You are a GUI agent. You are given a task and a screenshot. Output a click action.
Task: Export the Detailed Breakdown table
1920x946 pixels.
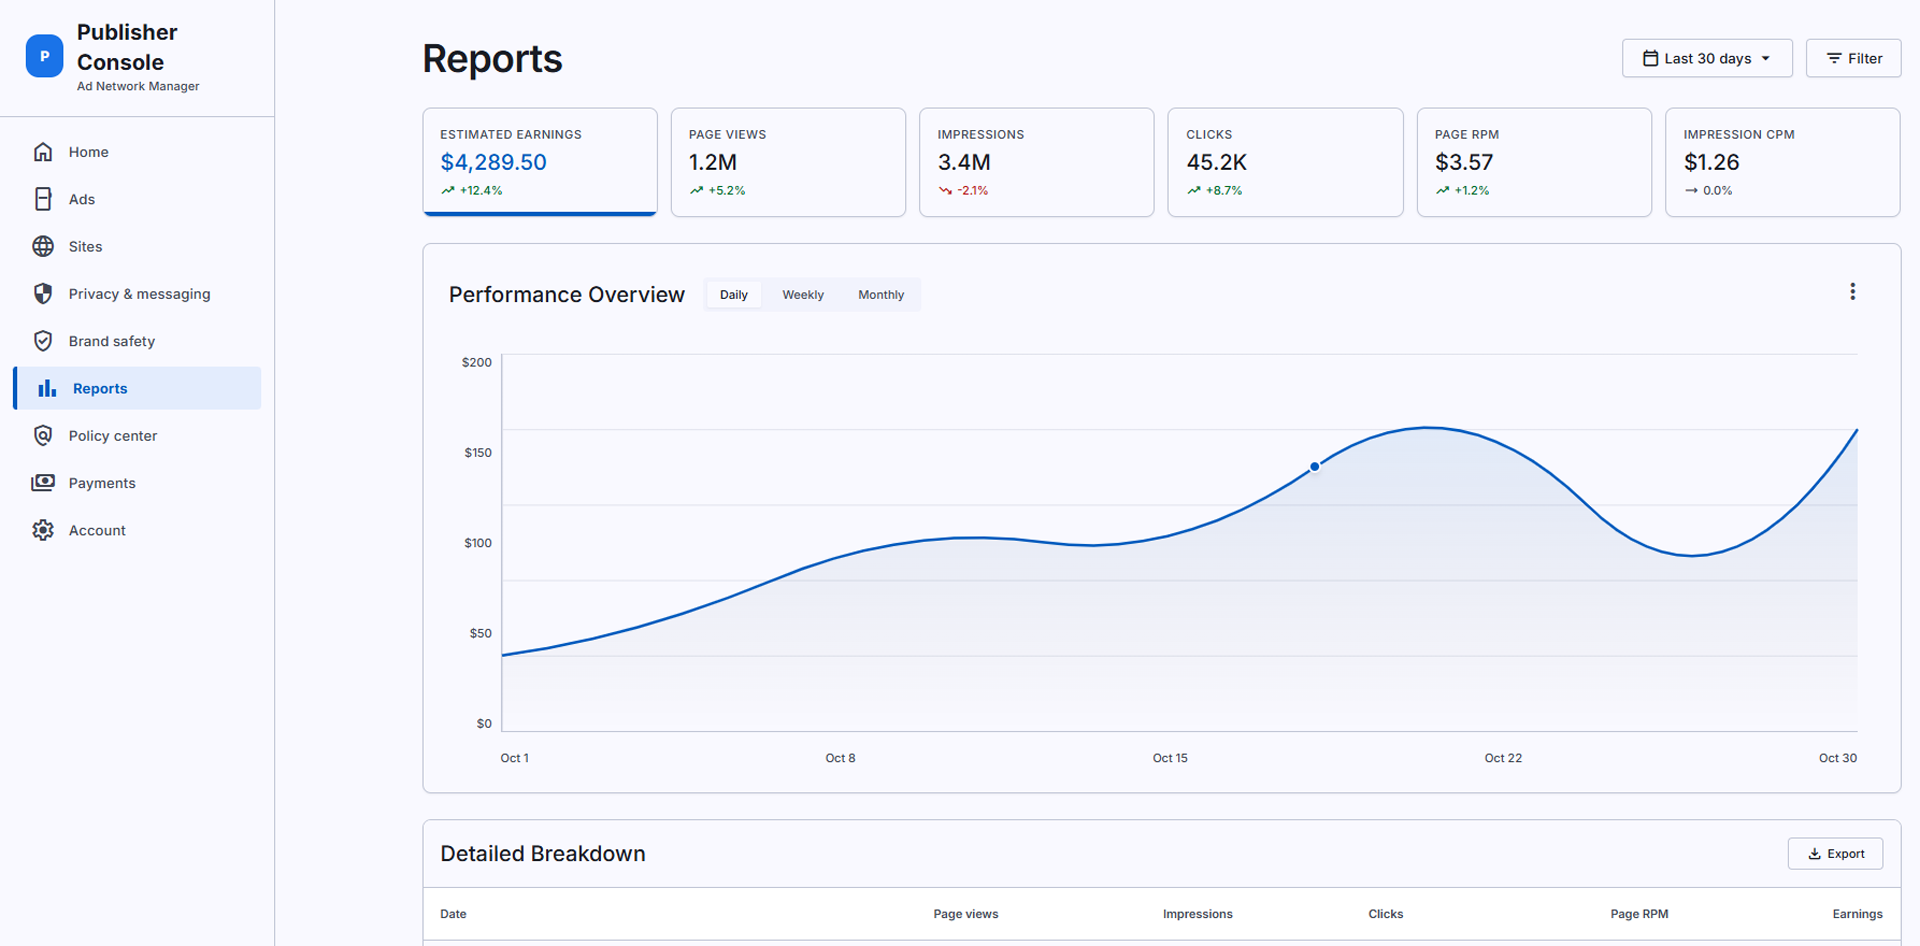(x=1835, y=854)
